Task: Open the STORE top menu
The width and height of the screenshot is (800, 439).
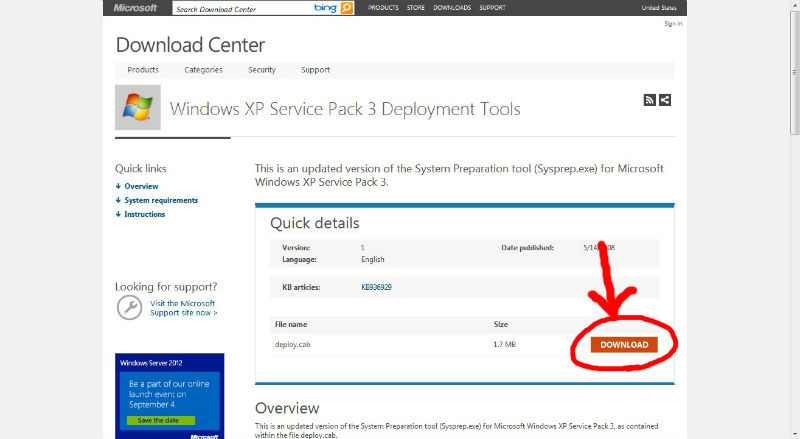Action: coord(416,8)
